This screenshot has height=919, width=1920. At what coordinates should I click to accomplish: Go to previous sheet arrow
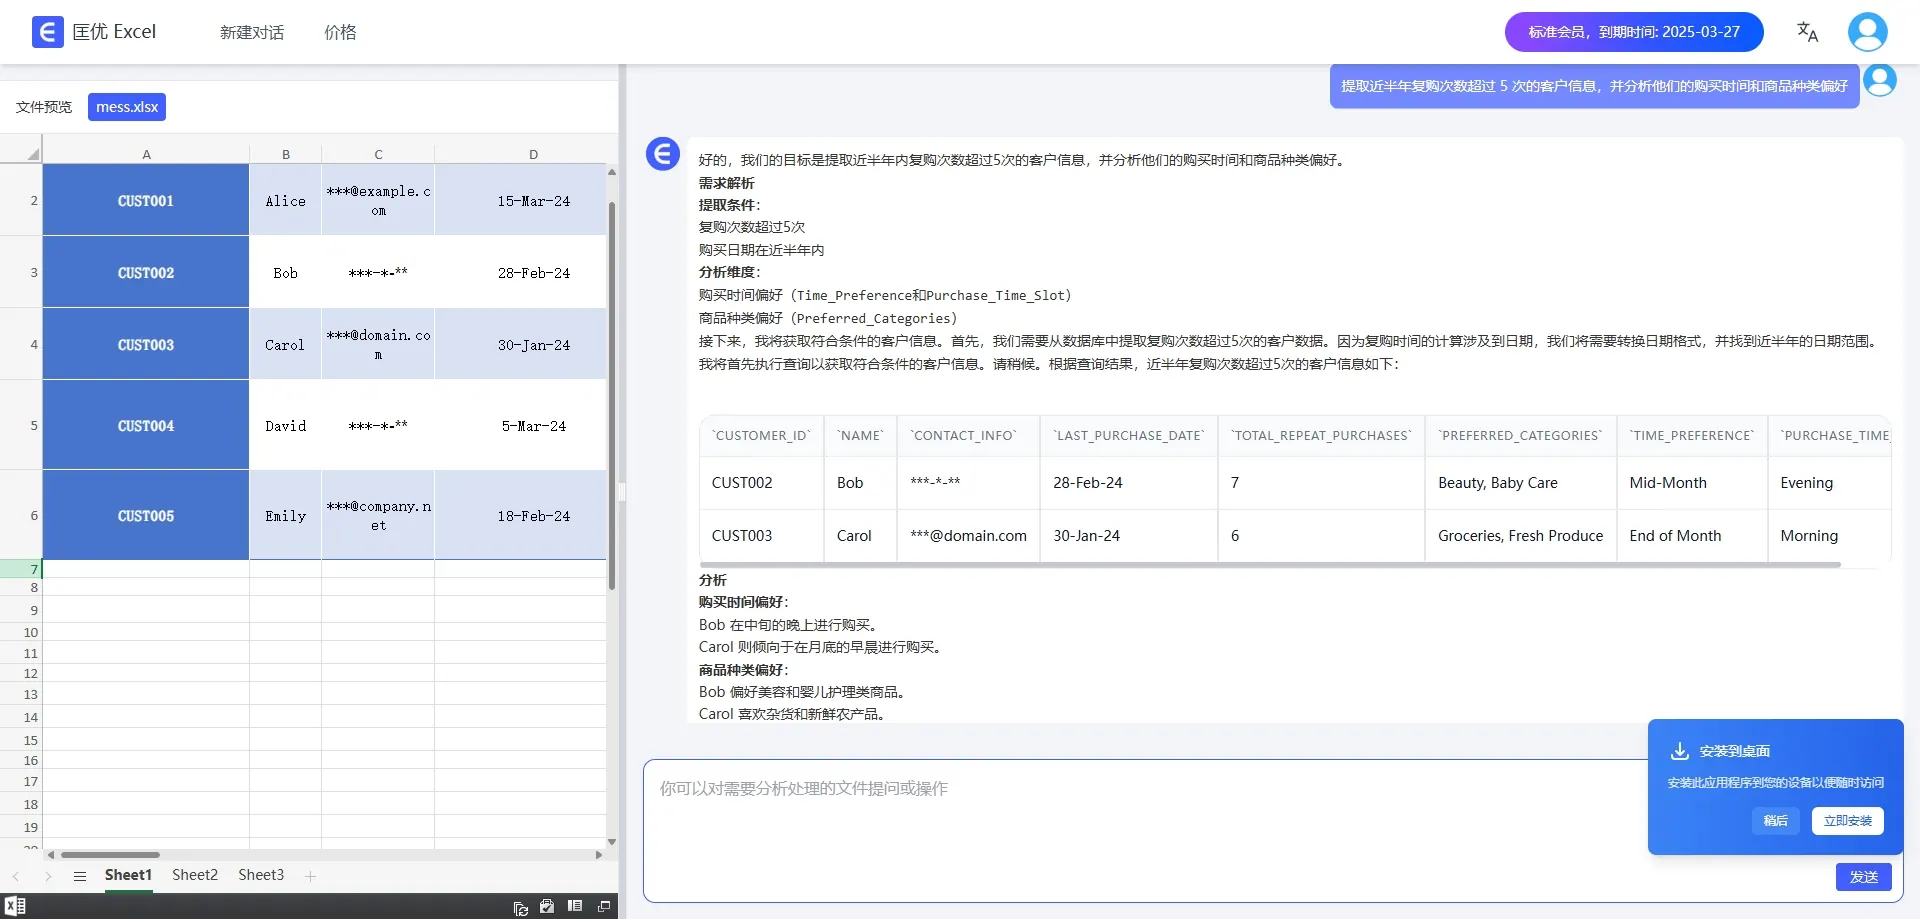pyautogui.click(x=15, y=876)
